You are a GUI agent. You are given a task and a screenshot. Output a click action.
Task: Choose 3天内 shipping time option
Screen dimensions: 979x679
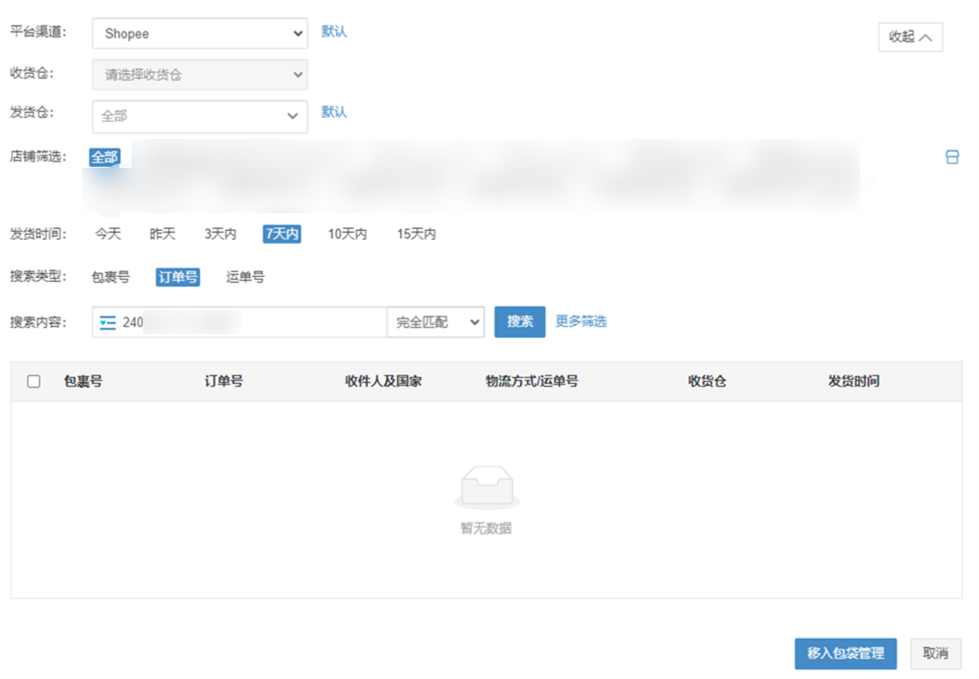coord(220,234)
